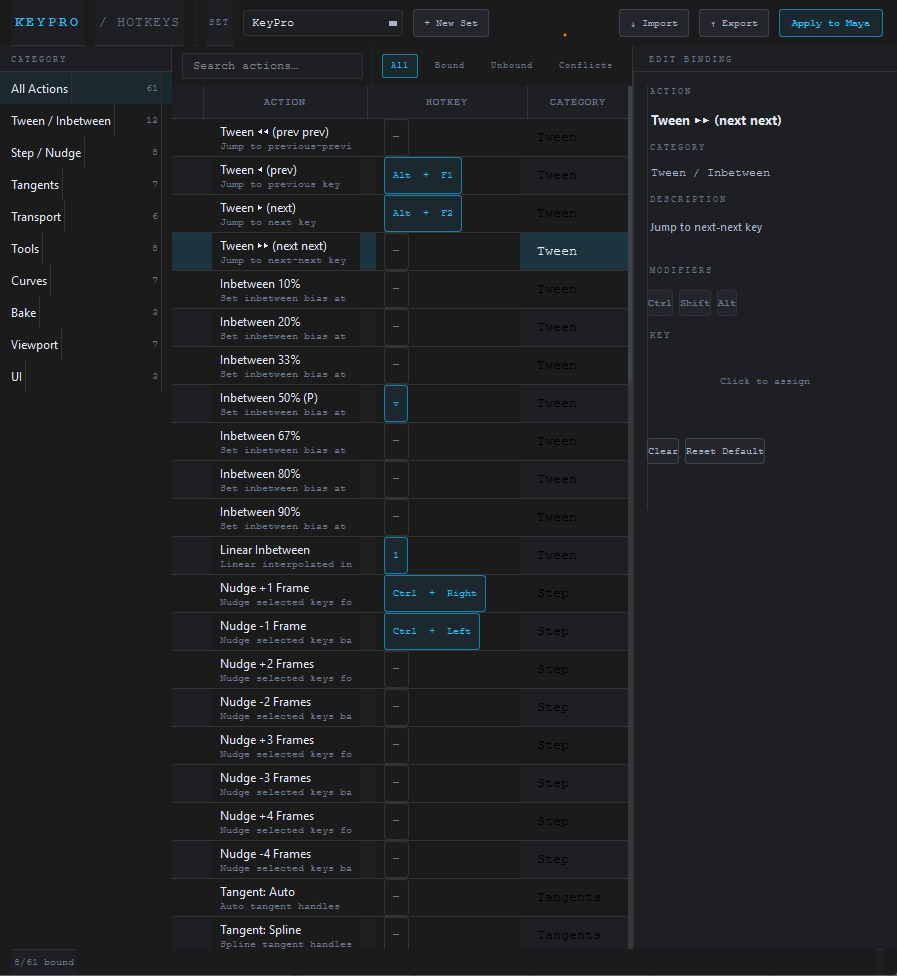This screenshot has width=897, height=976.
Task: Click empty hotkey cell for Nudge +2 Frames
Action: [x=396, y=670]
